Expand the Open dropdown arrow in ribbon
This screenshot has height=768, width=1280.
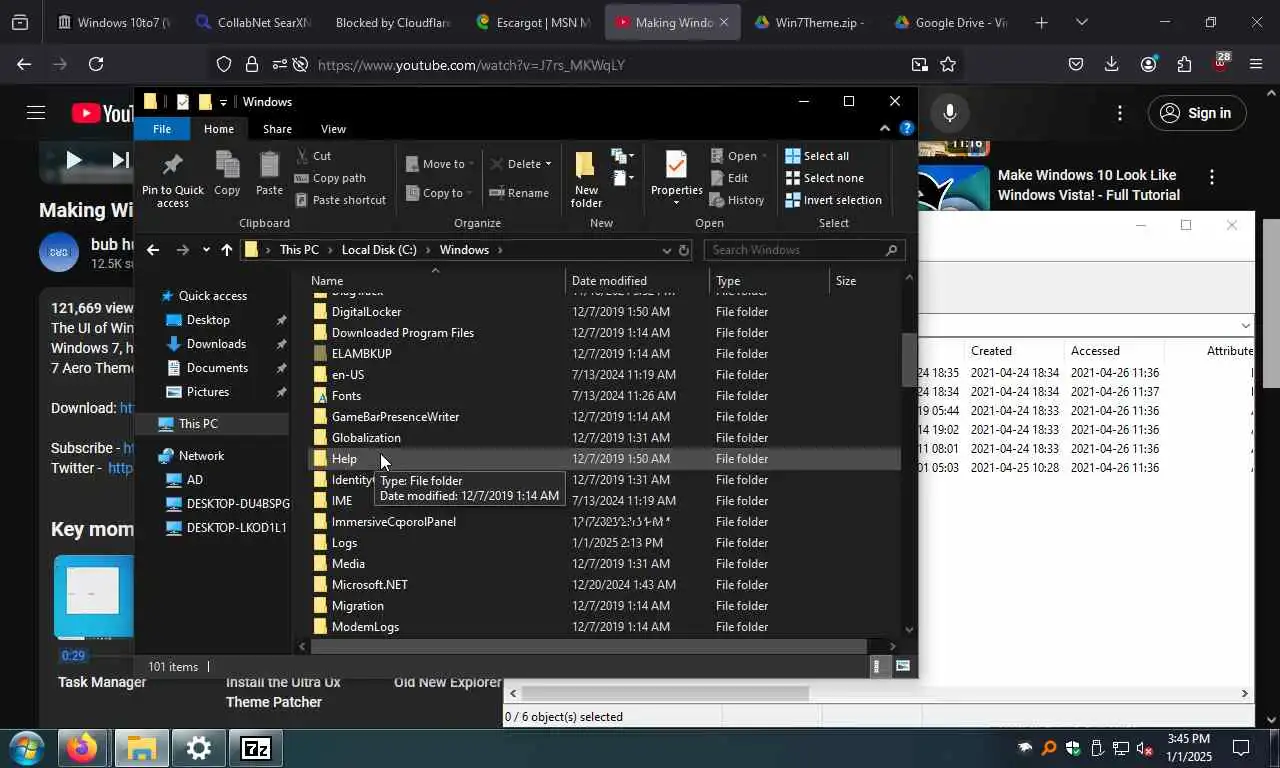point(764,156)
